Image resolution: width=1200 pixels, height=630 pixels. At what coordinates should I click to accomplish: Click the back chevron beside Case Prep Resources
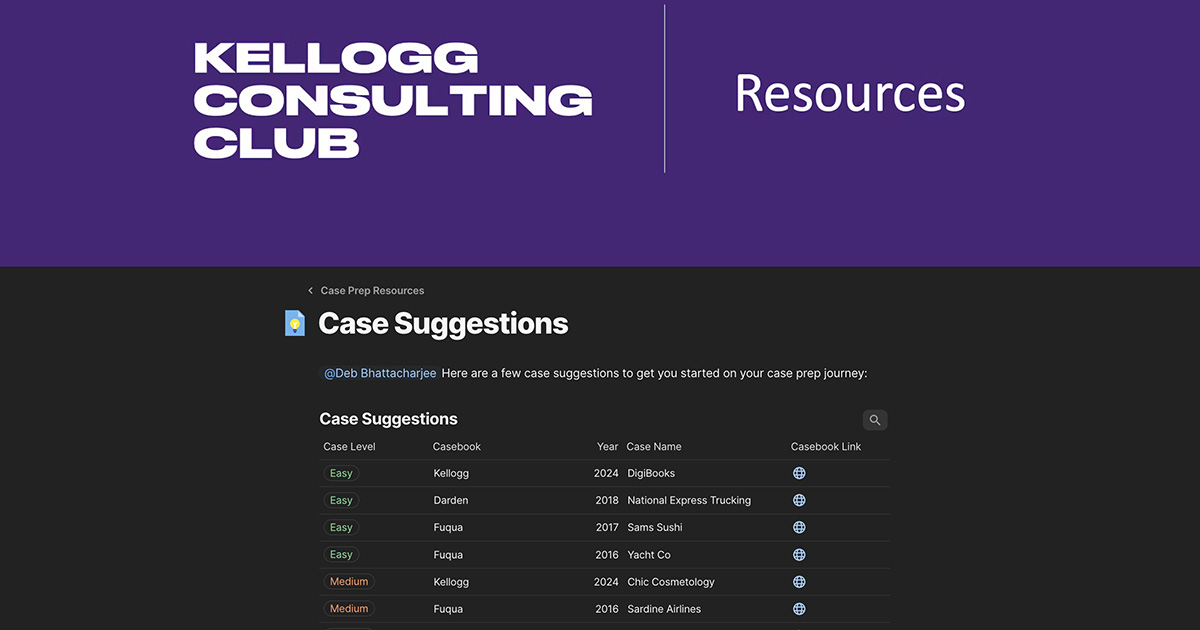(310, 290)
